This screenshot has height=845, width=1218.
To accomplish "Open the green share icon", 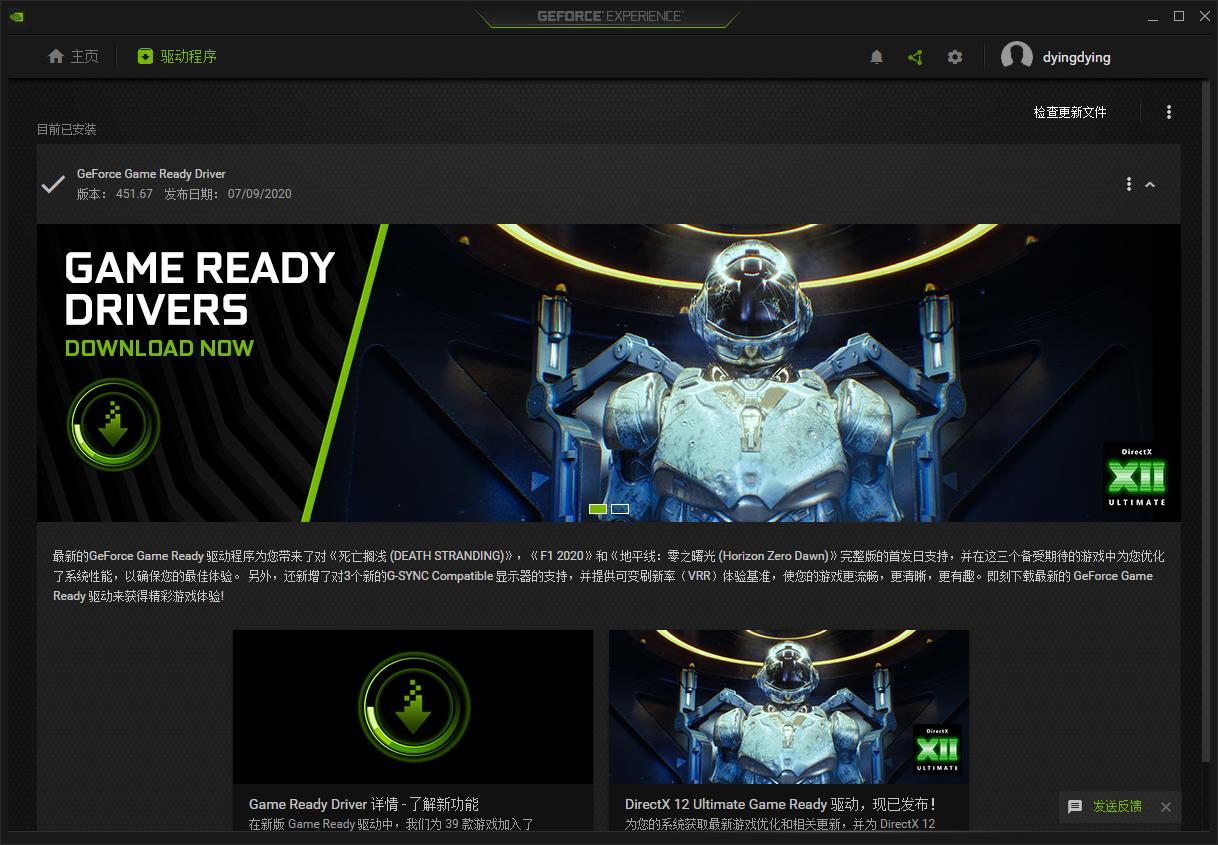I will click(915, 58).
